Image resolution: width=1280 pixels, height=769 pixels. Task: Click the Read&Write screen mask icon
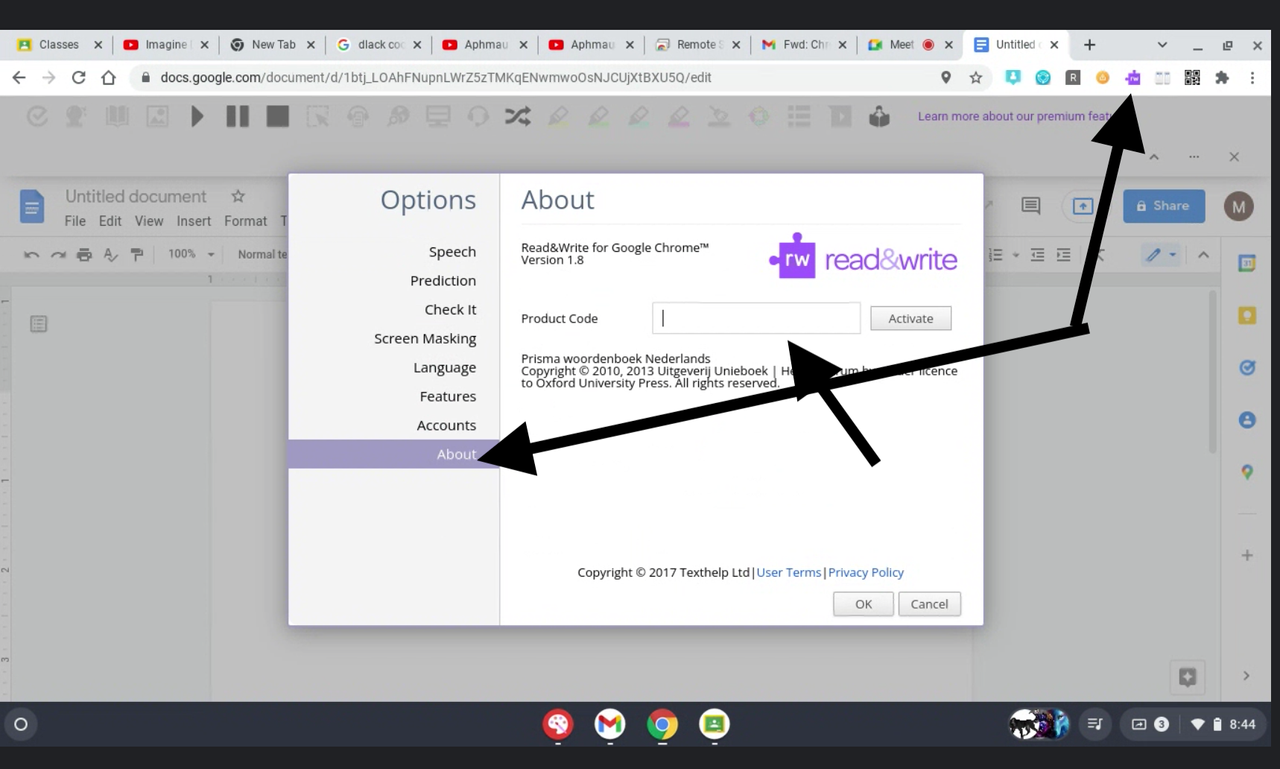[x=438, y=117]
